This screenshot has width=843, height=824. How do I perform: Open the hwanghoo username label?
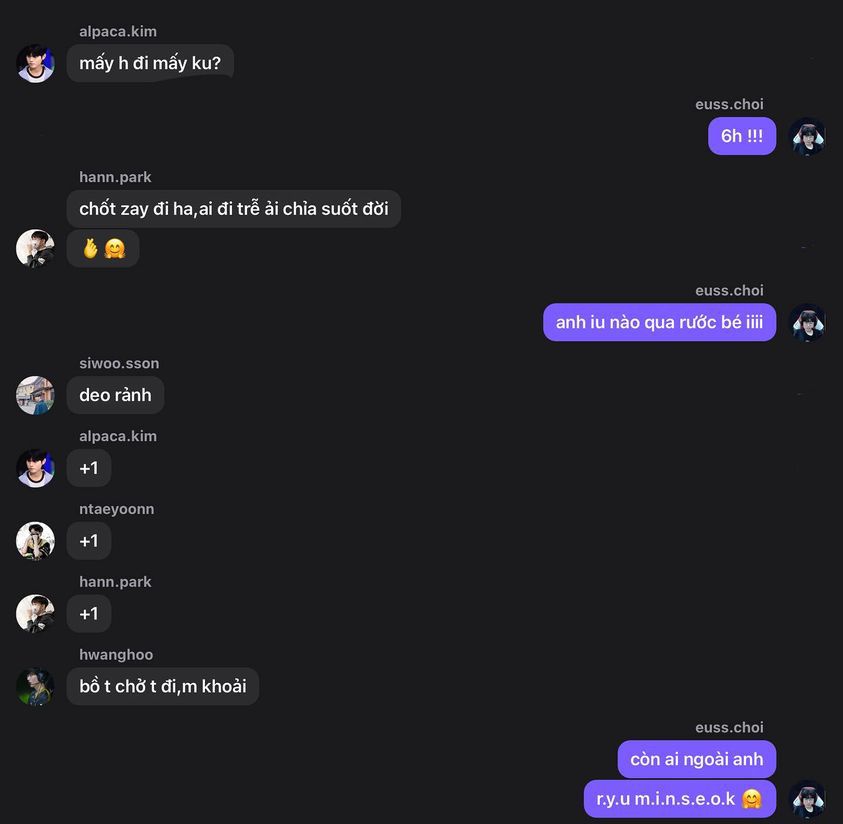tap(116, 655)
